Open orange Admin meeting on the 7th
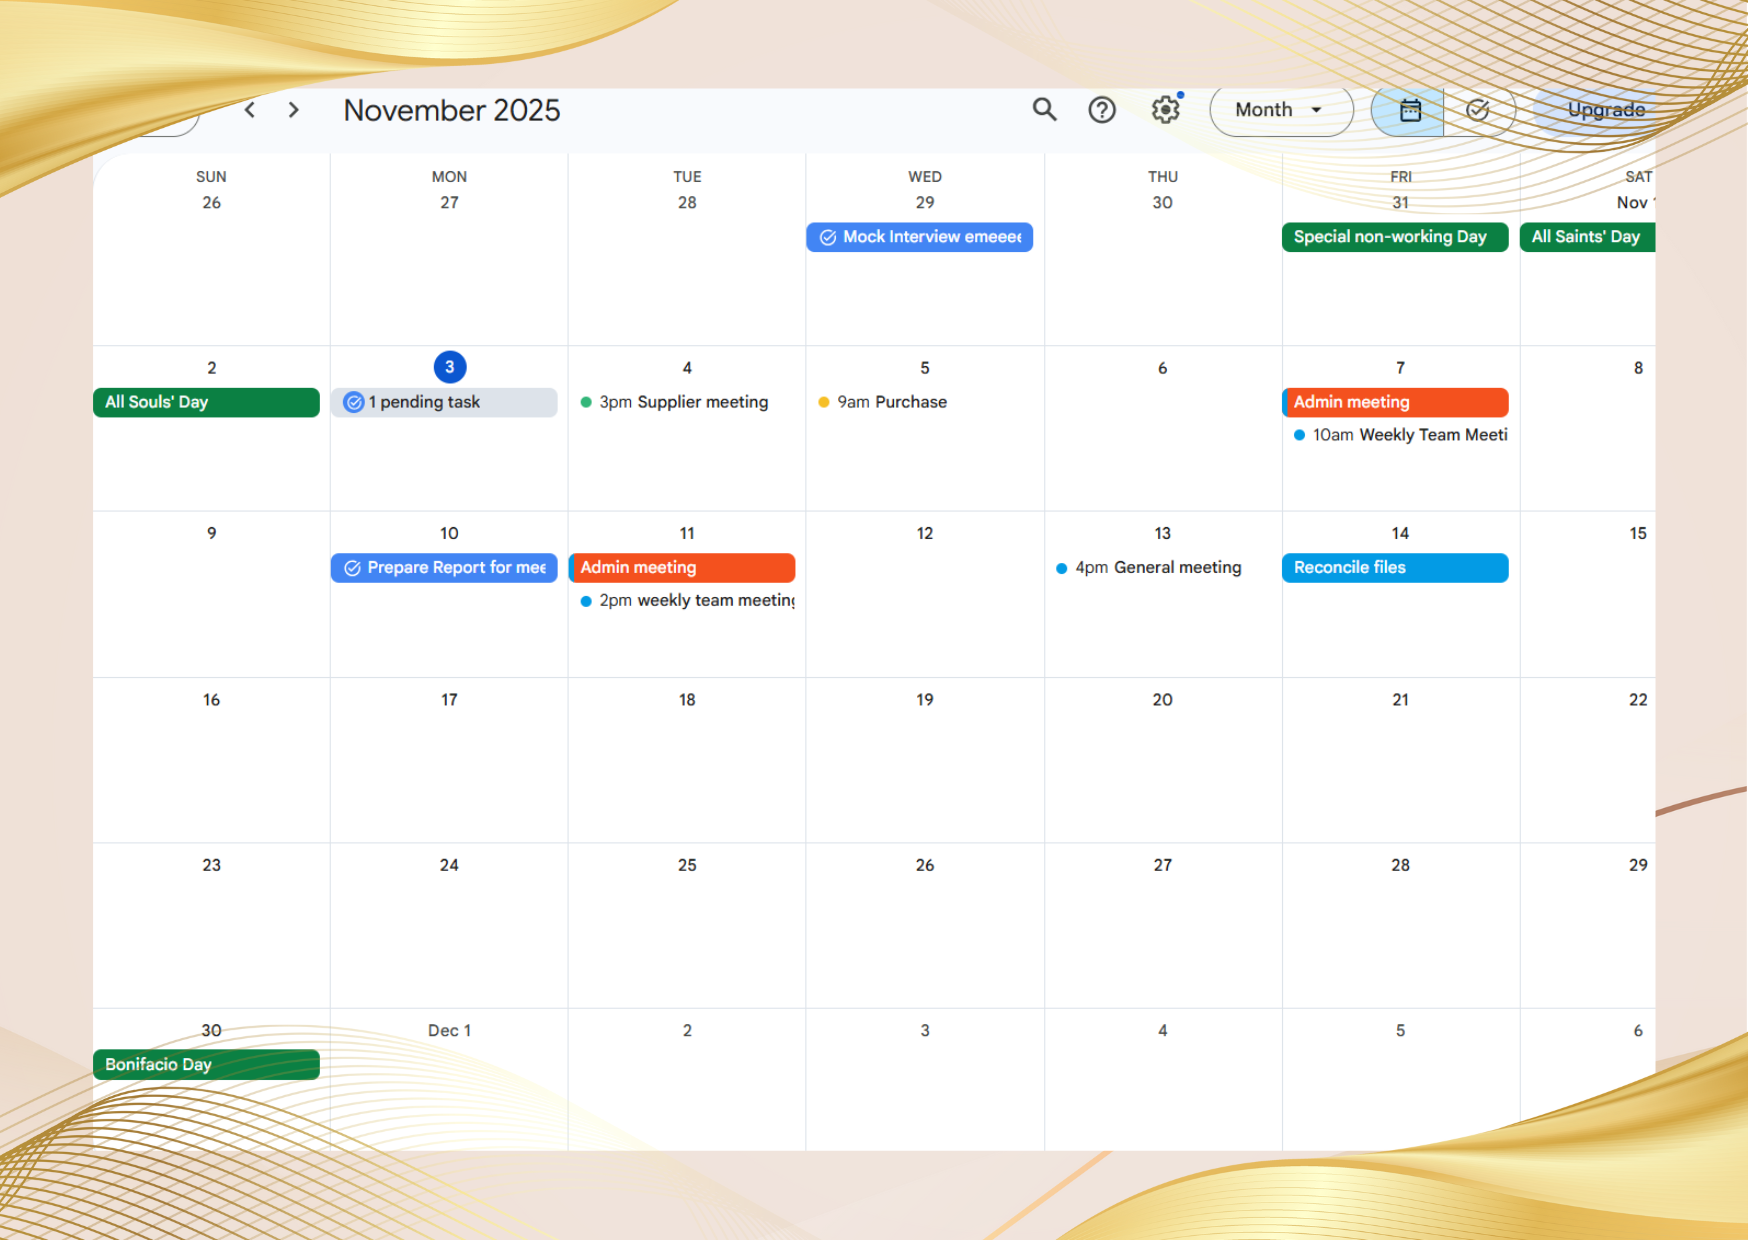Image resolution: width=1748 pixels, height=1240 pixels. pos(1394,402)
